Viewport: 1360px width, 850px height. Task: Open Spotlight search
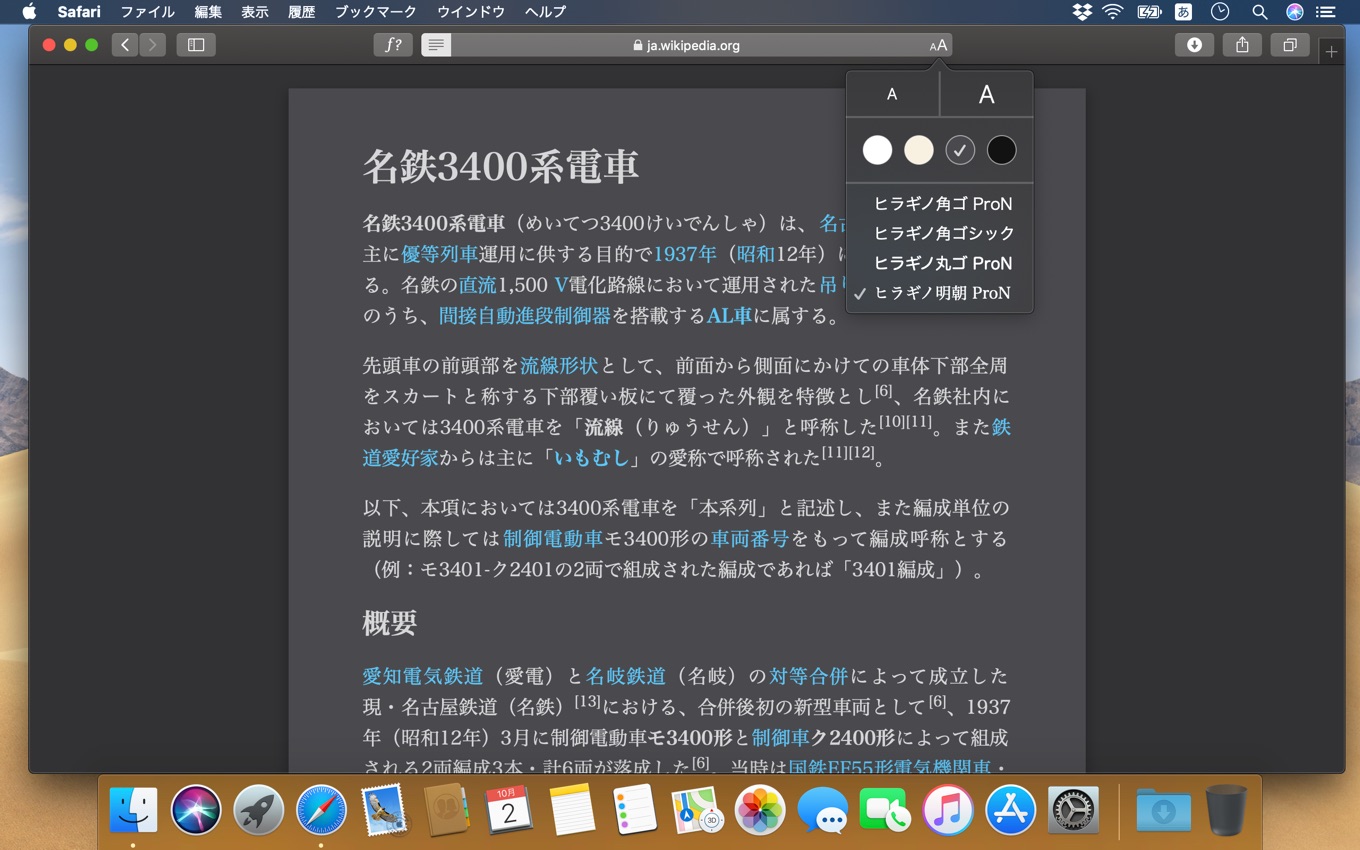(x=1259, y=12)
